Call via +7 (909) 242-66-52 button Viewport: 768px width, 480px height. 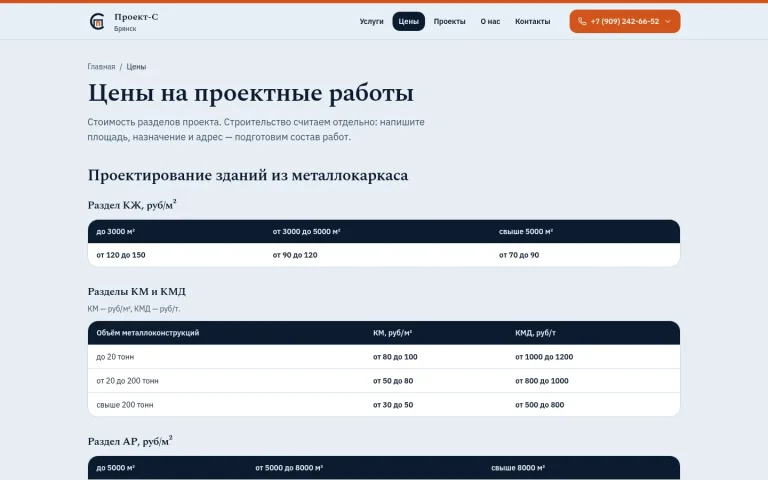[624, 22]
